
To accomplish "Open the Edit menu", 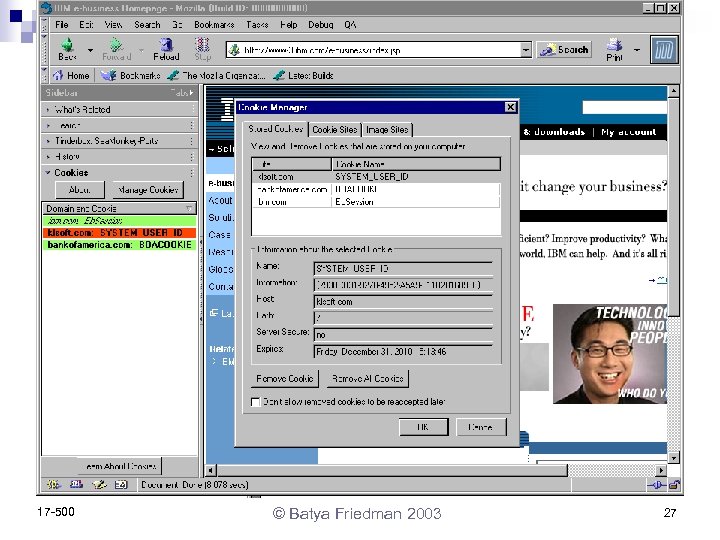I will coord(86,25).
